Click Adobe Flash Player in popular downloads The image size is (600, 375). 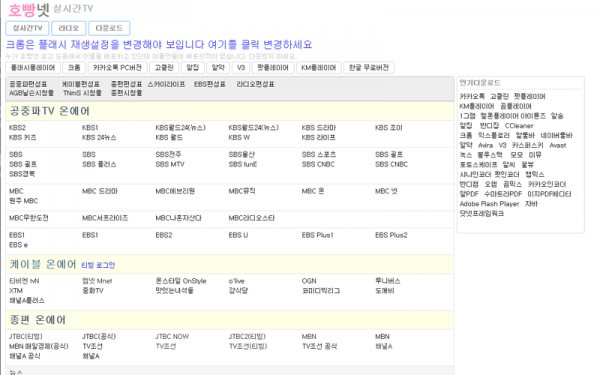coord(489,204)
